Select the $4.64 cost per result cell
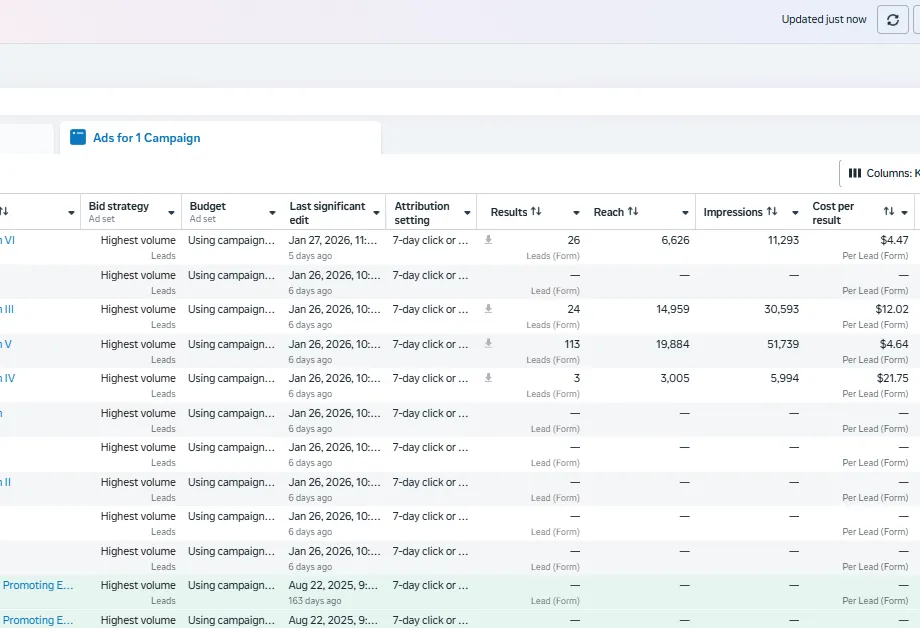This screenshot has height=628, width=920. point(893,344)
